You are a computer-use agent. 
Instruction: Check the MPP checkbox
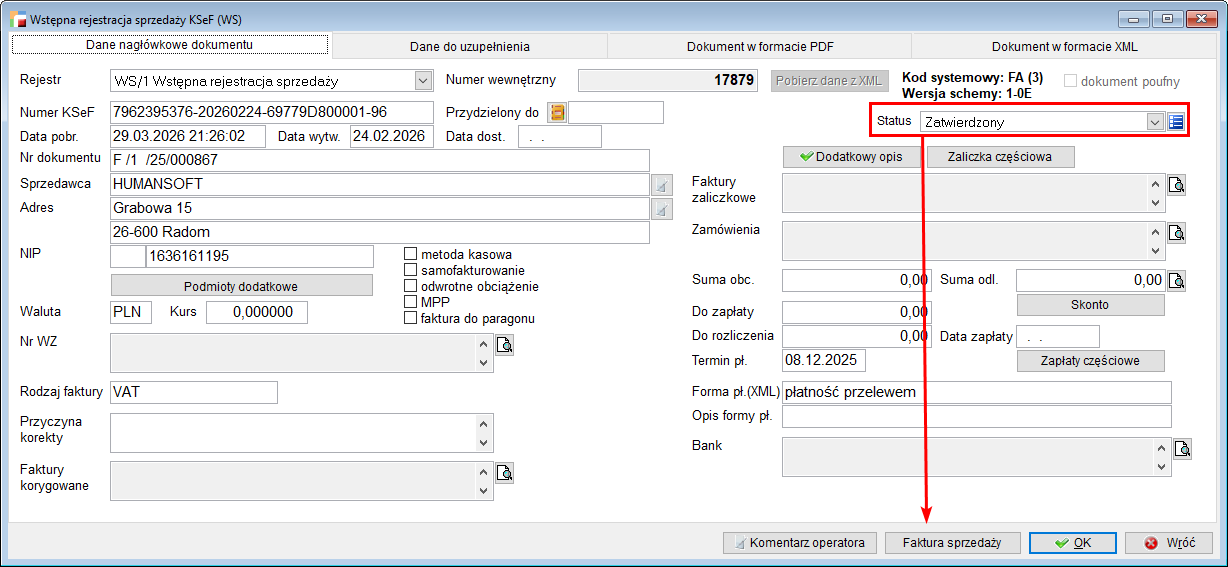[x=410, y=302]
